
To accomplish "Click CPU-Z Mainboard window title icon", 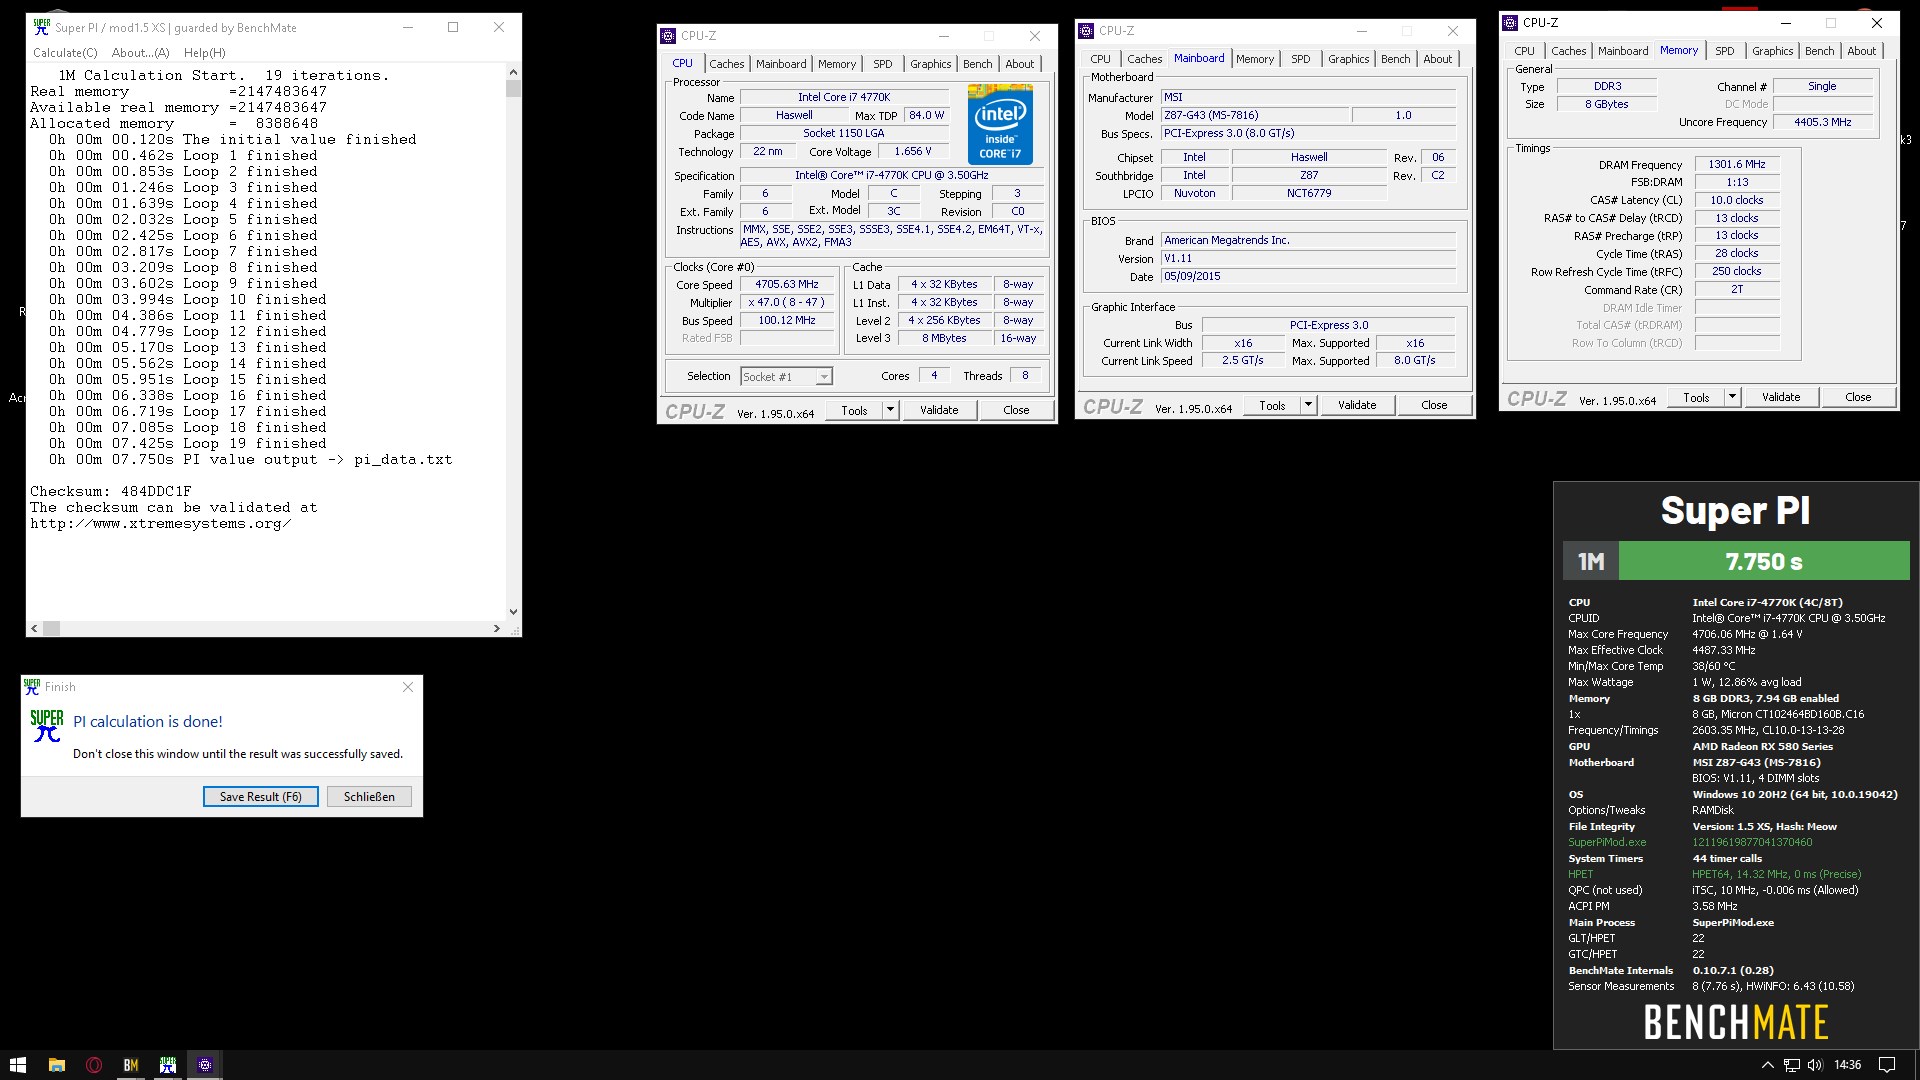I will (x=1086, y=31).
